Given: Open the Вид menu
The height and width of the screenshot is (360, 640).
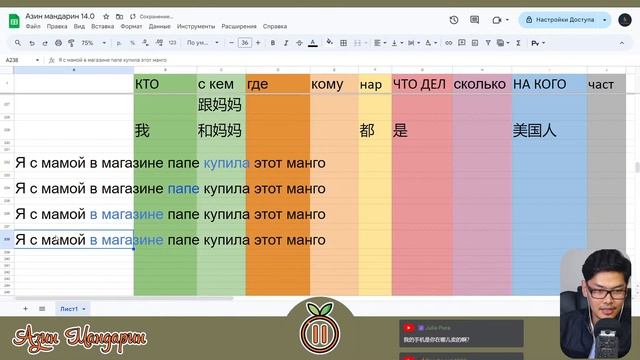Looking at the screenshot, I should [x=79, y=26].
